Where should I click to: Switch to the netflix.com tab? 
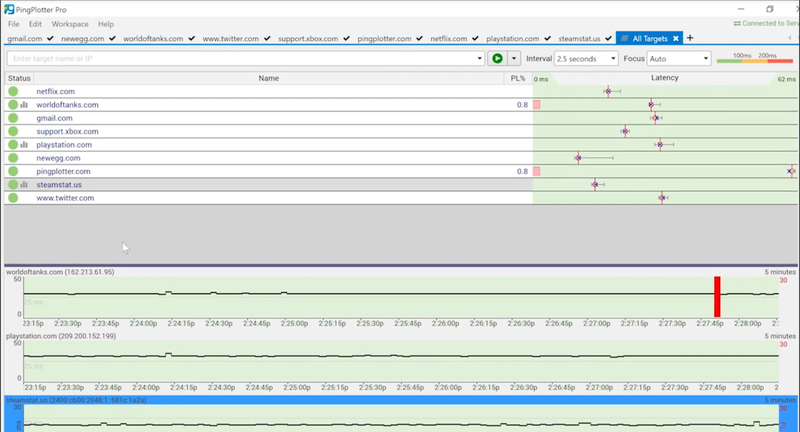(x=454, y=39)
